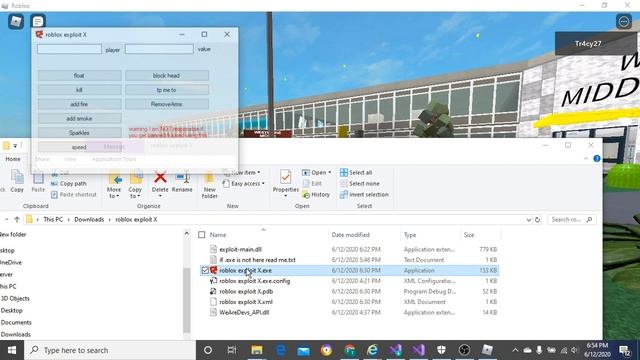Screen dimensions: 640x360
Task: Open the address bar history dropdown
Action: coord(529,220)
